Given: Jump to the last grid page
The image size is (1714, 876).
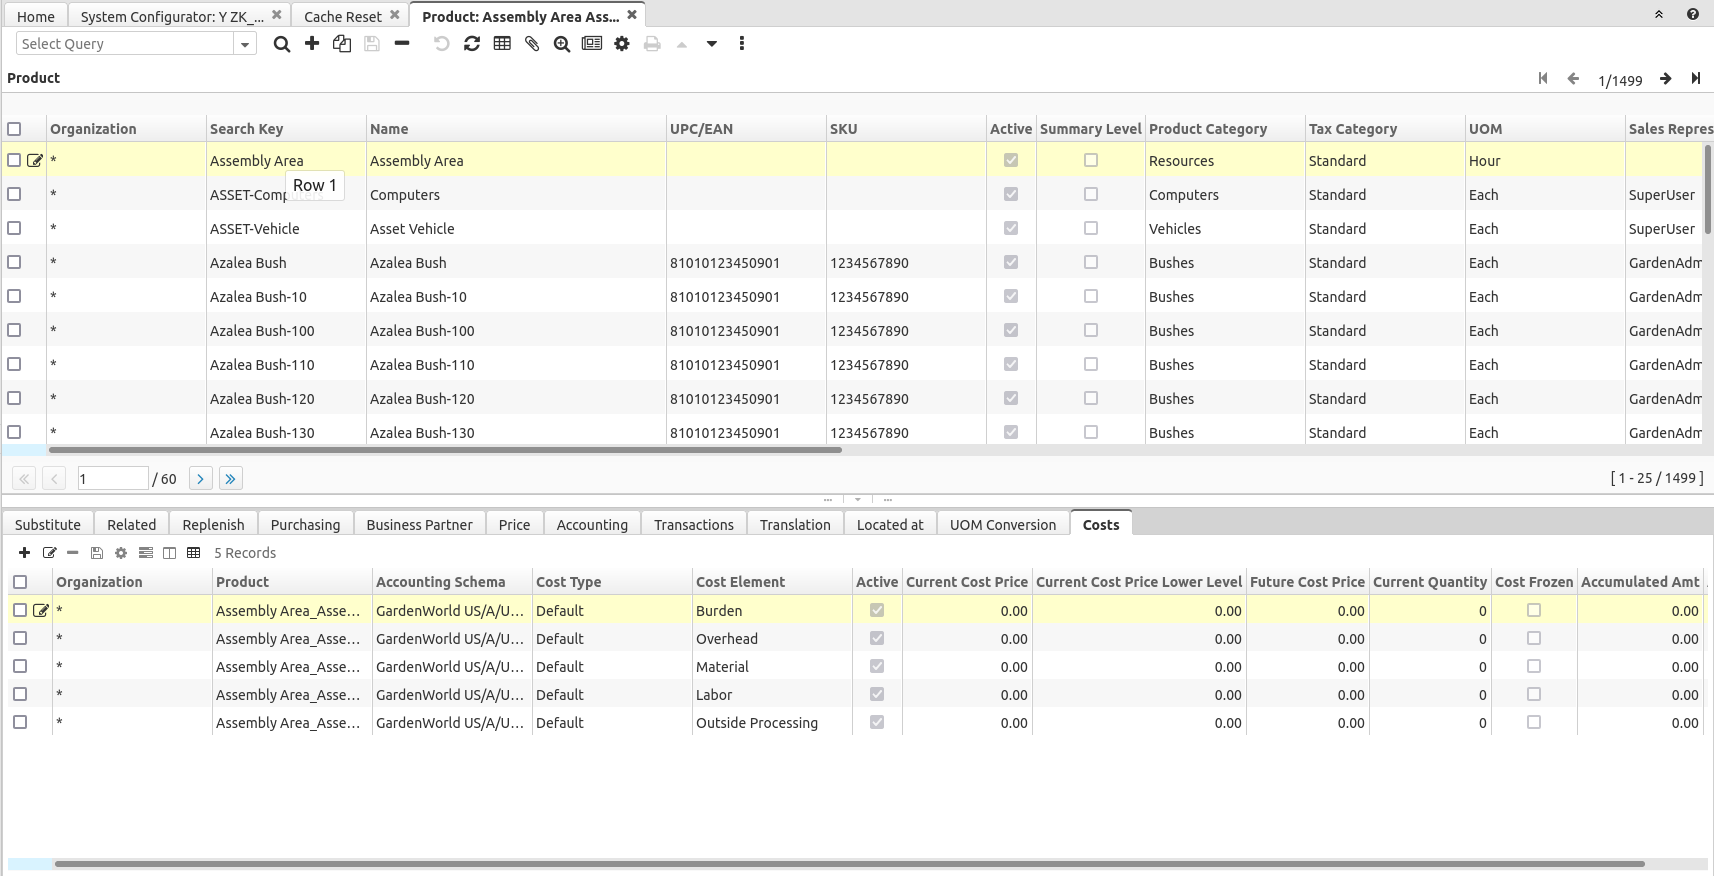Looking at the screenshot, I should tap(231, 479).
